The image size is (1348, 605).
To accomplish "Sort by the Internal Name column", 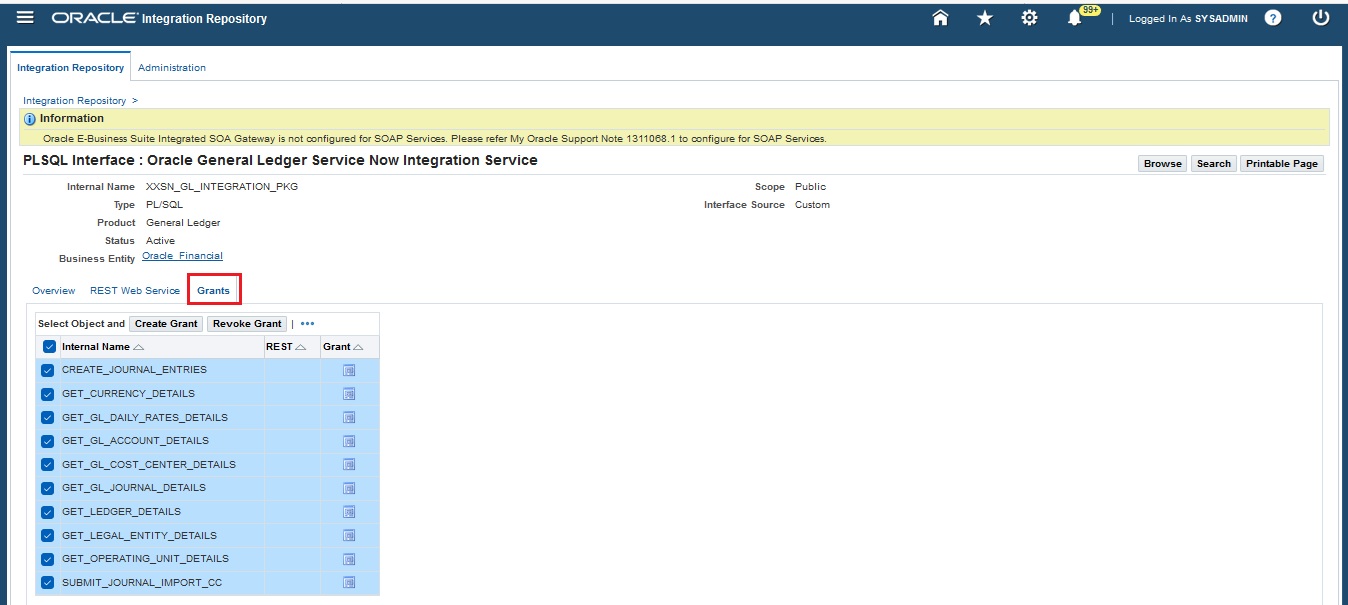I will (102, 347).
